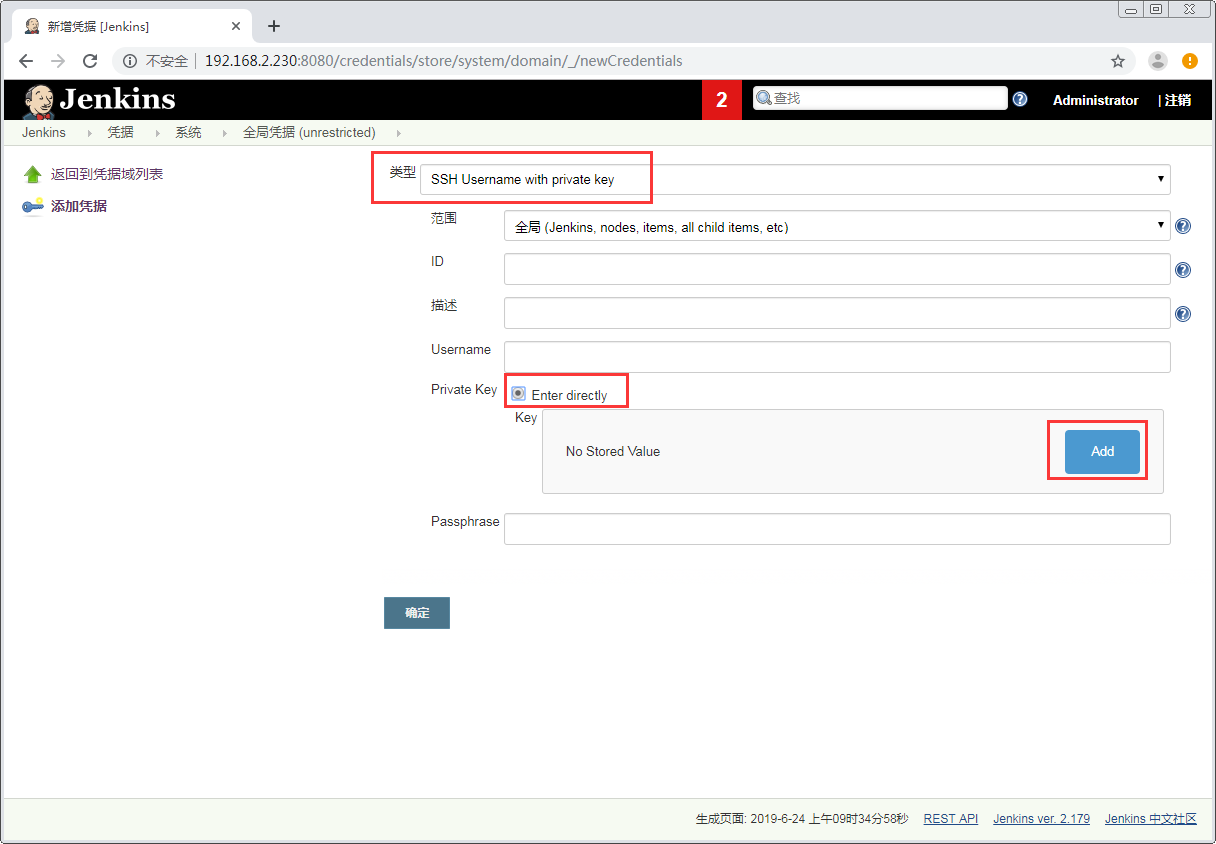Click the browser address bar URL
The image size is (1216, 844).
click(443, 61)
